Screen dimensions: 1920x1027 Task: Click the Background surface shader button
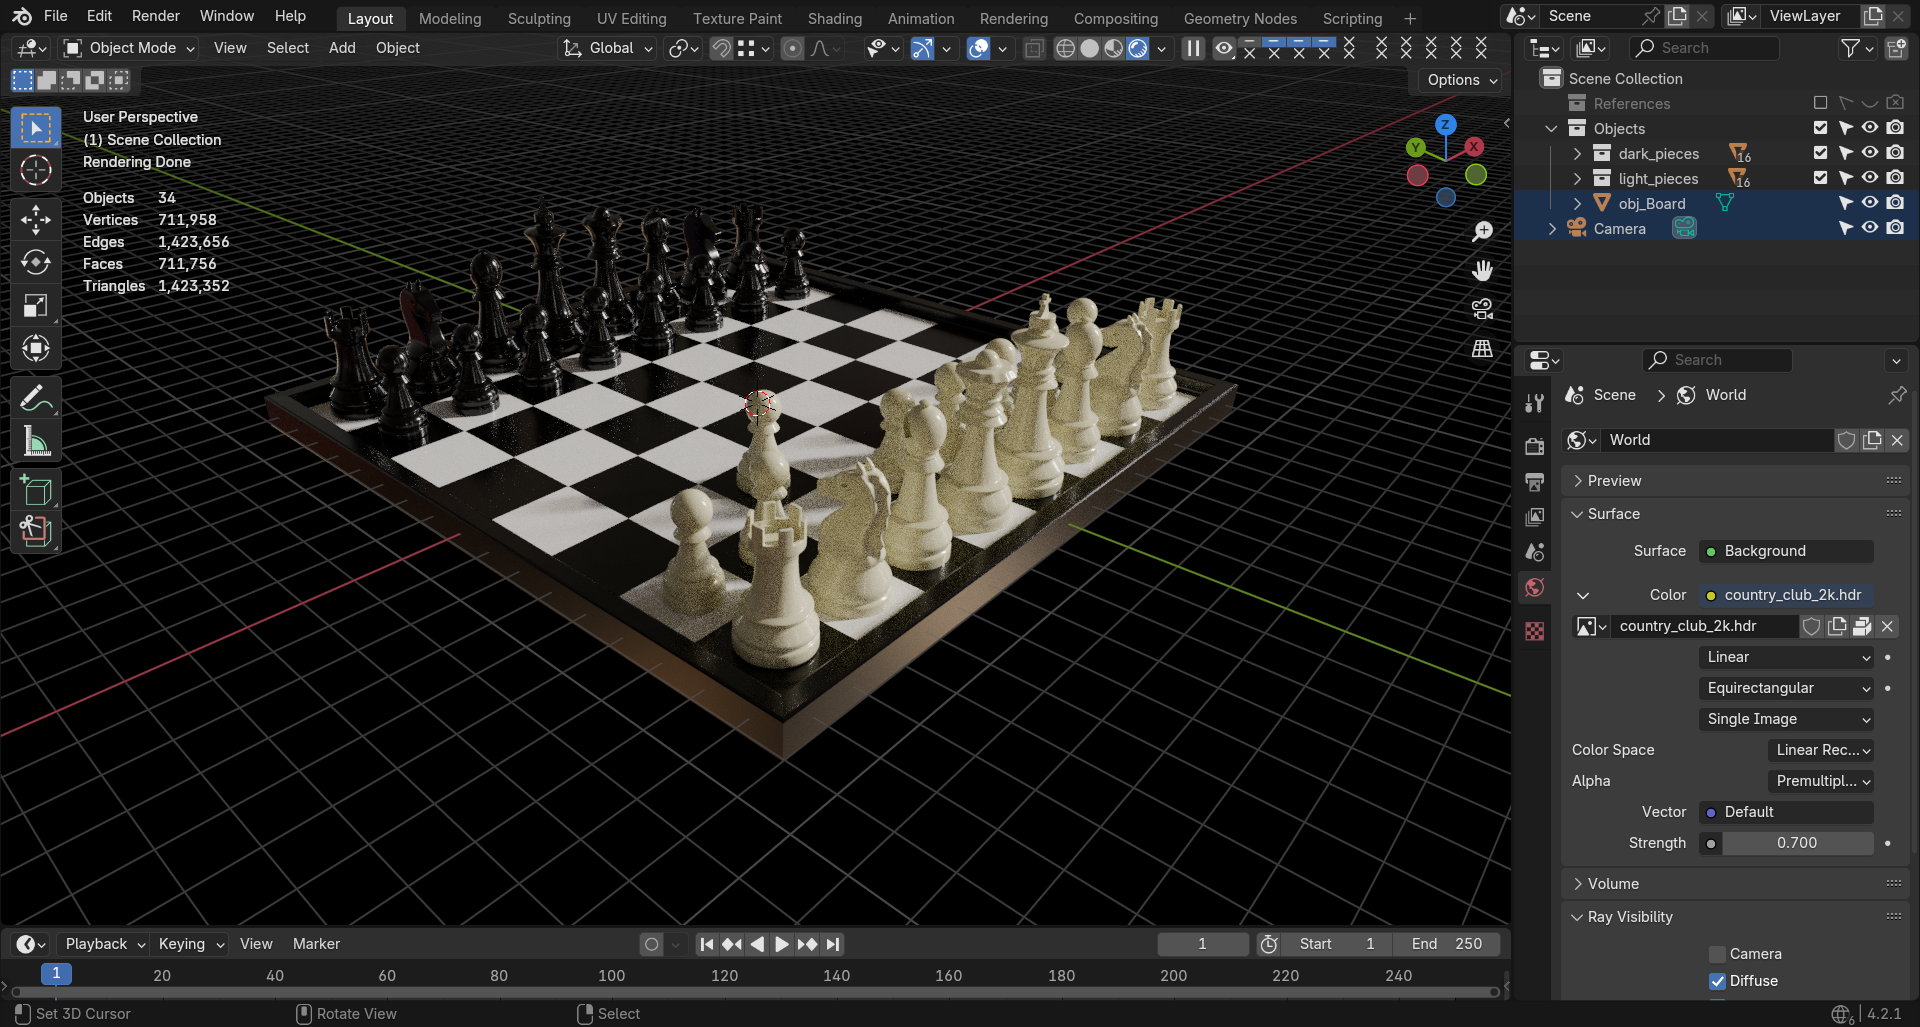[x=1786, y=551]
